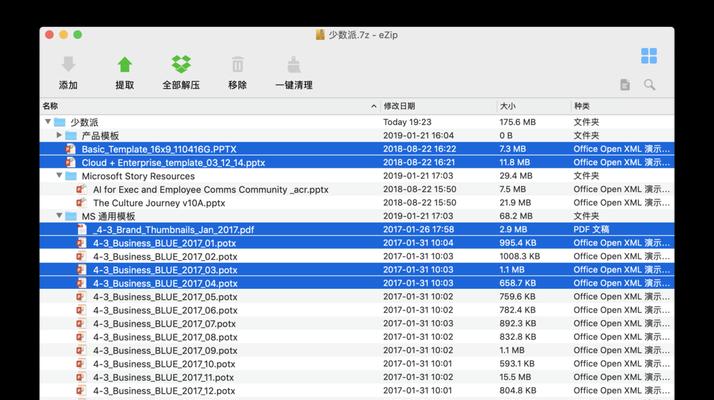Click the 移除 (Remove) trash icon

238,64
